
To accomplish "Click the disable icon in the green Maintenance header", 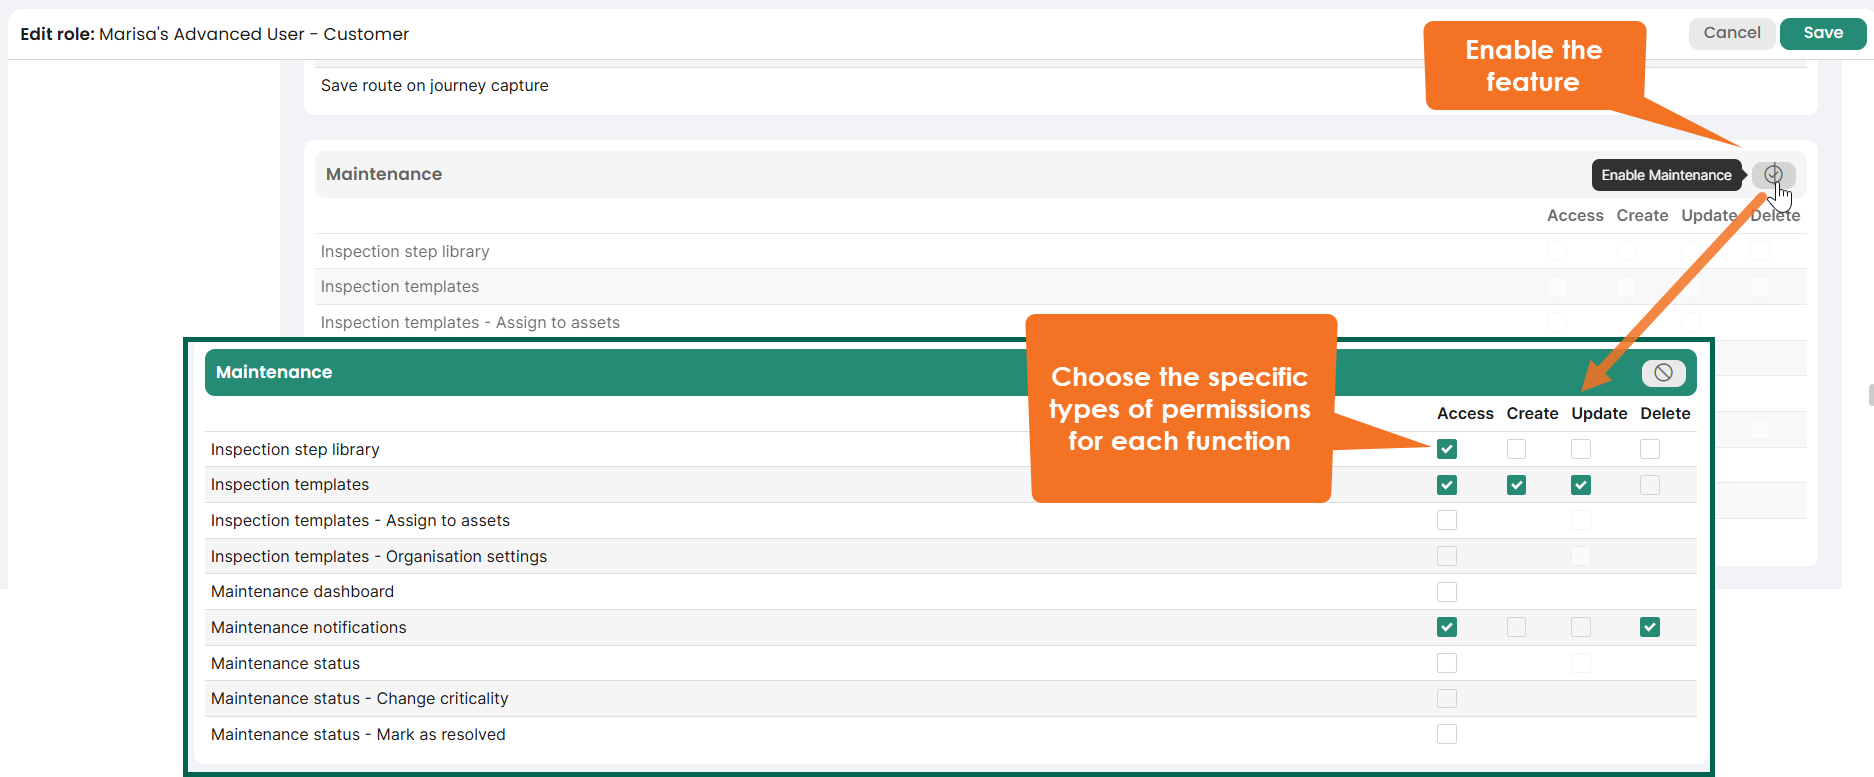I will pyautogui.click(x=1663, y=373).
